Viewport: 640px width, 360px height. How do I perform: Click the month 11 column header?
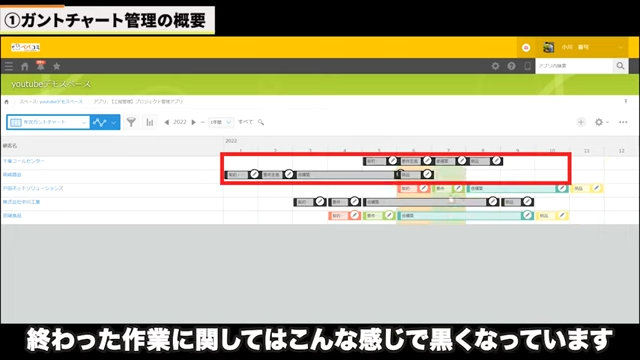(x=587, y=151)
